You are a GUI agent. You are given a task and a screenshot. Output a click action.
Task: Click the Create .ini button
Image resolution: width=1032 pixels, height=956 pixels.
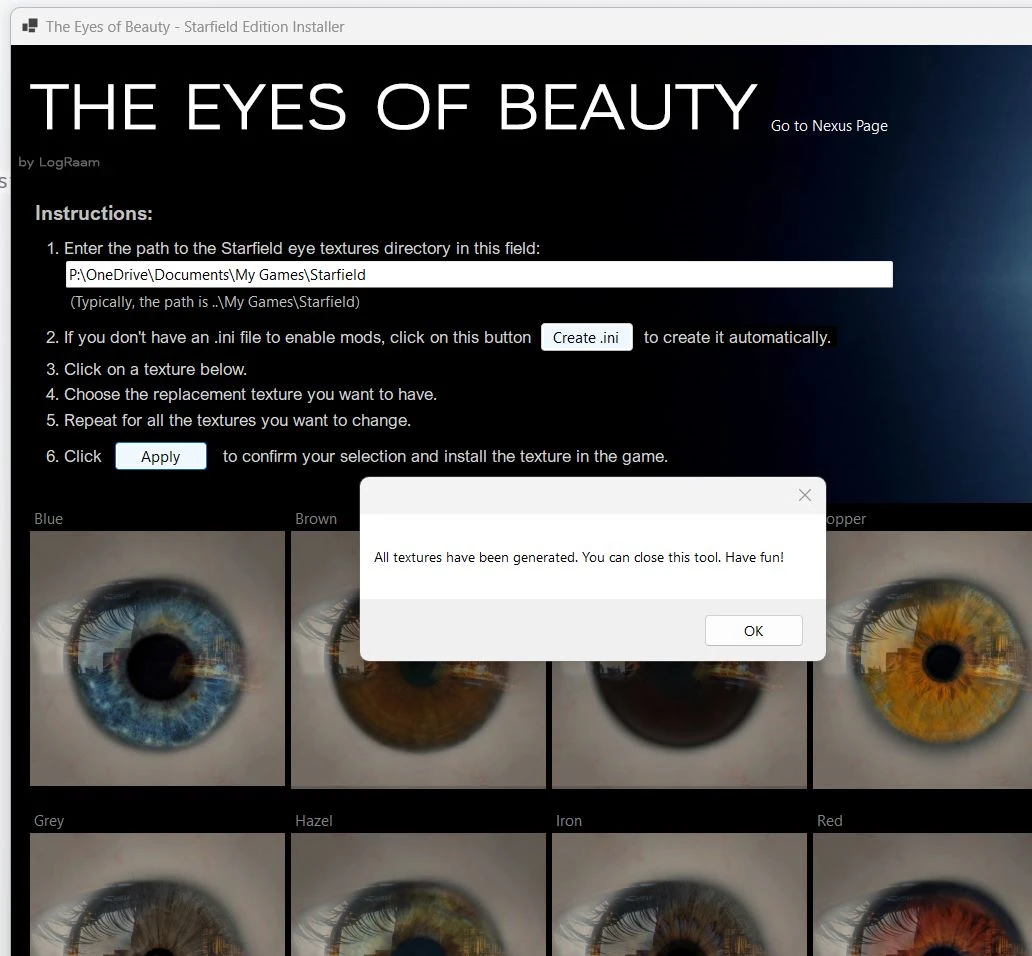pyautogui.click(x=586, y=337)
